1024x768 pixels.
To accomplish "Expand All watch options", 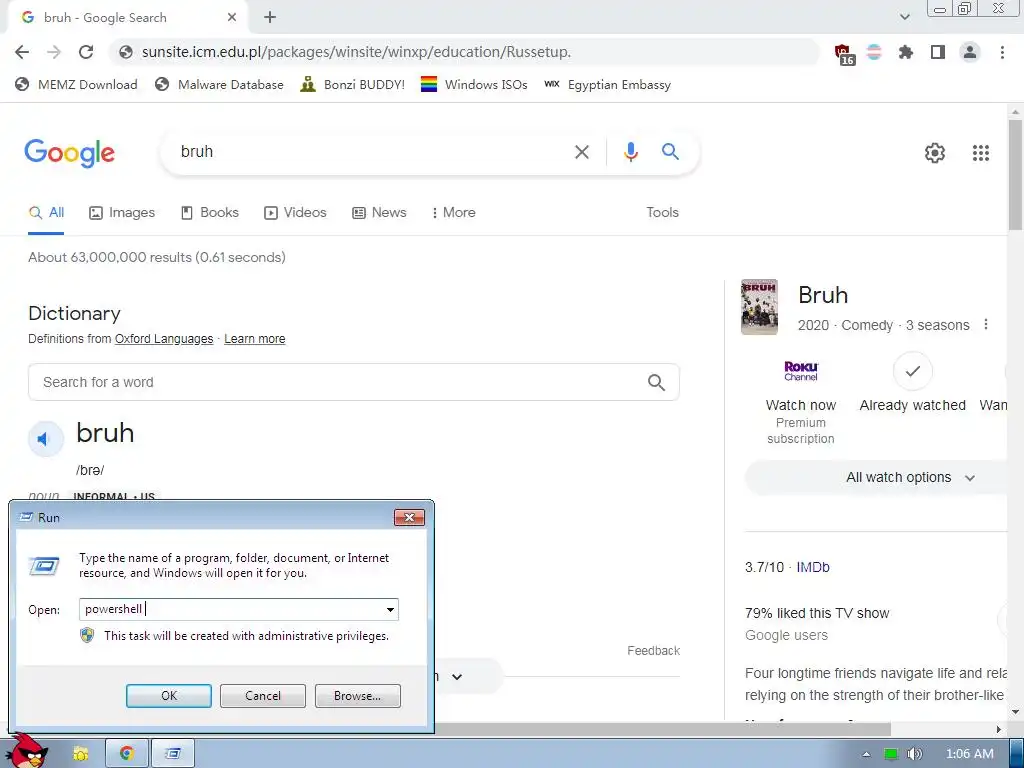I will tap(910, 477).
